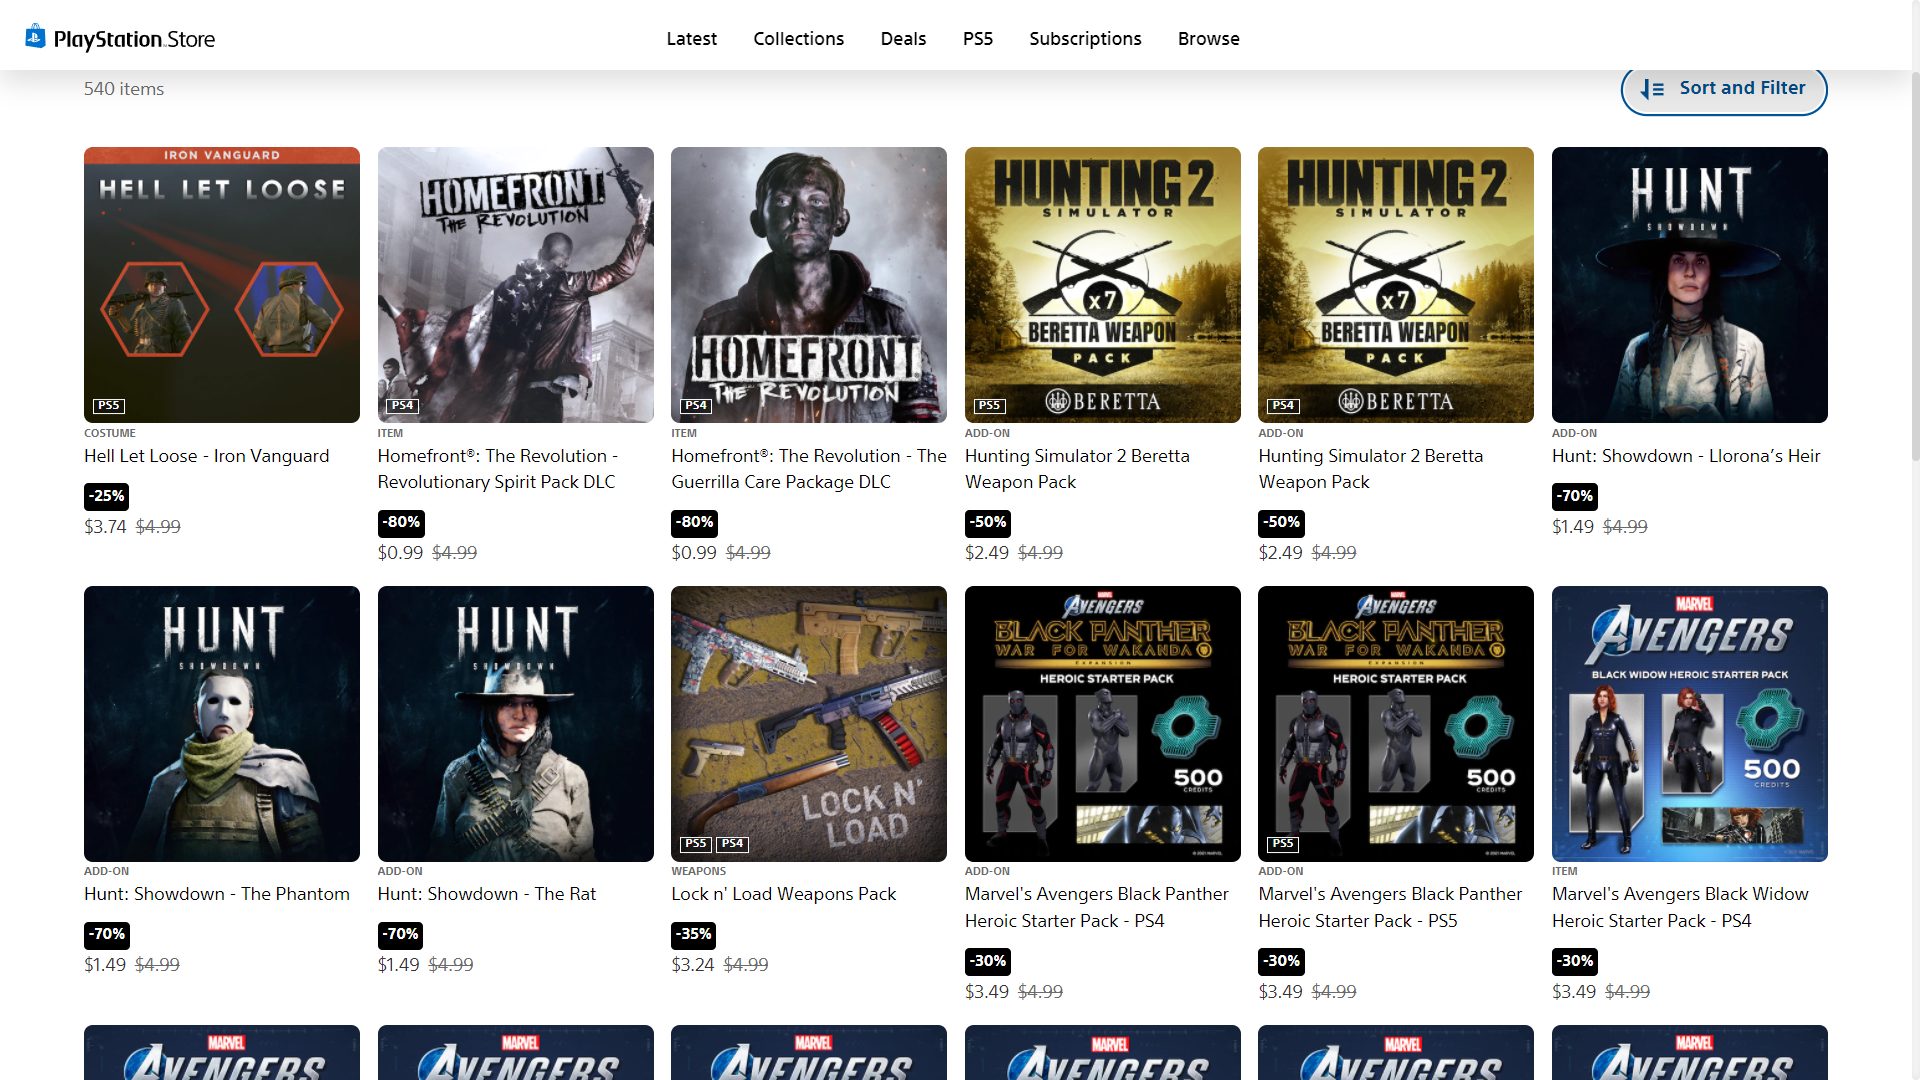1920x1080 pixels.
Task: Select PS5 in the navigation bar
Action: [977, 39]
